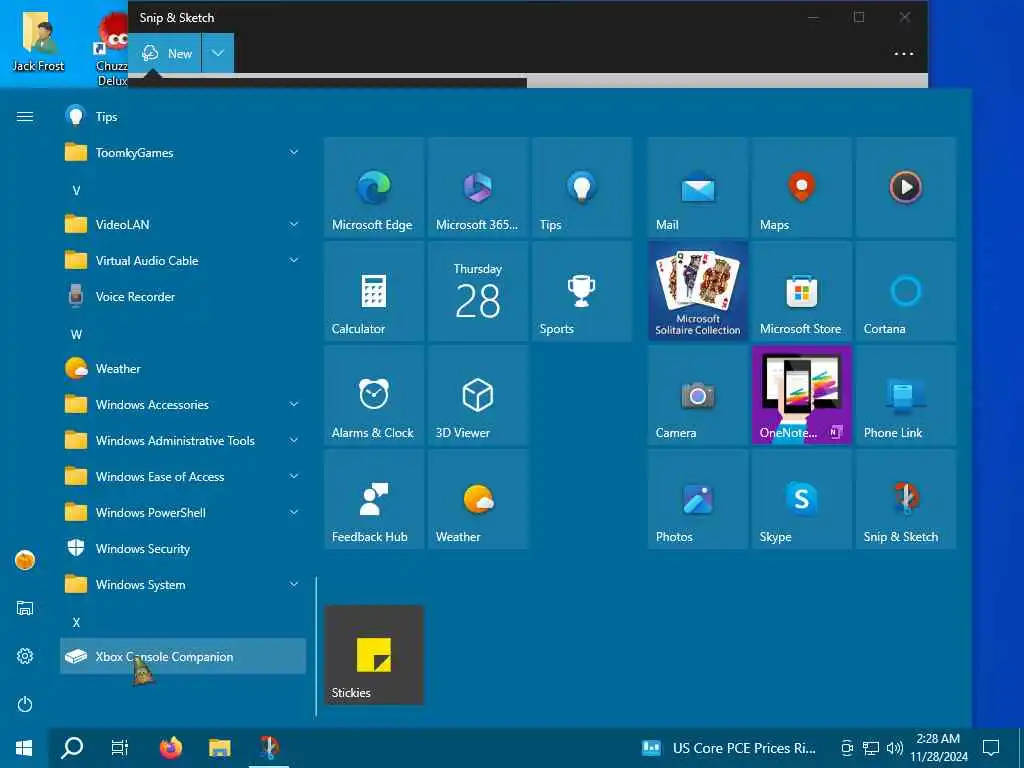This screenshot has height=768, width=1024.
Task: Switch to Snip & Sketch on the taskbar
Action: point(268,748)
